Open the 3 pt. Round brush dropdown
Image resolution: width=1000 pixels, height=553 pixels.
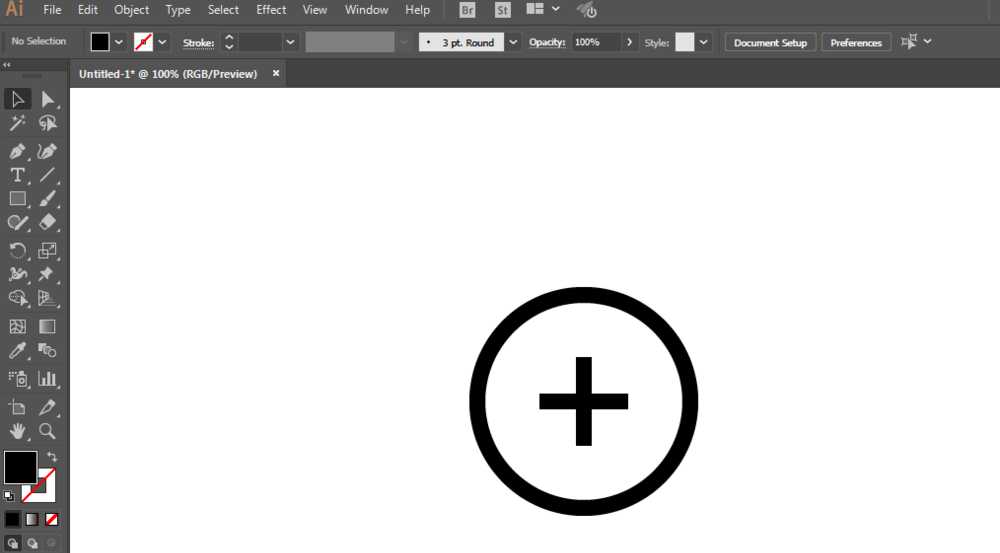(513, 43)
